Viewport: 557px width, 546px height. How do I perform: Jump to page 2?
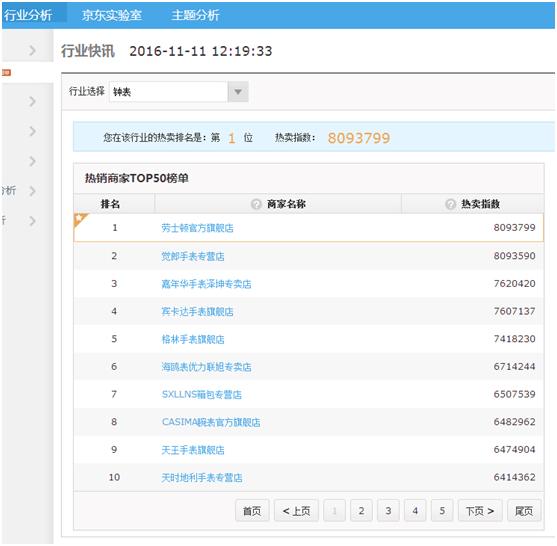point(361,511)
